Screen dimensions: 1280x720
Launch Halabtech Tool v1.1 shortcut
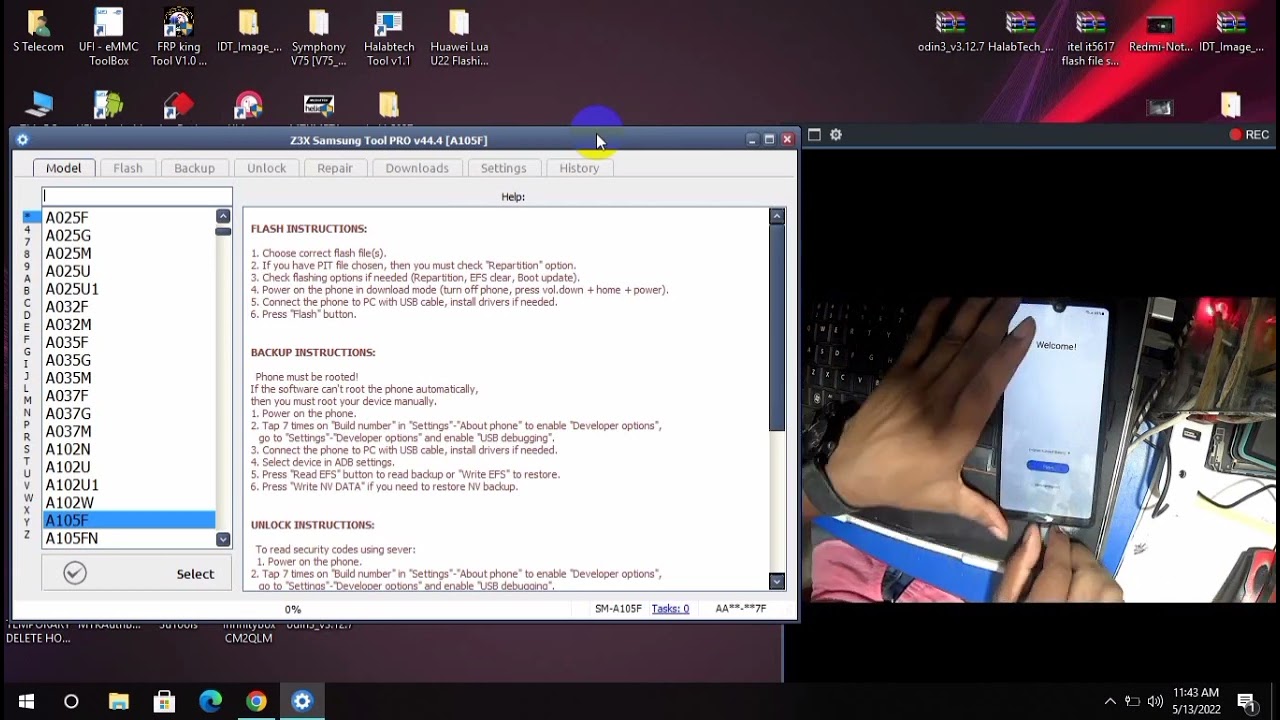point(388,38)
